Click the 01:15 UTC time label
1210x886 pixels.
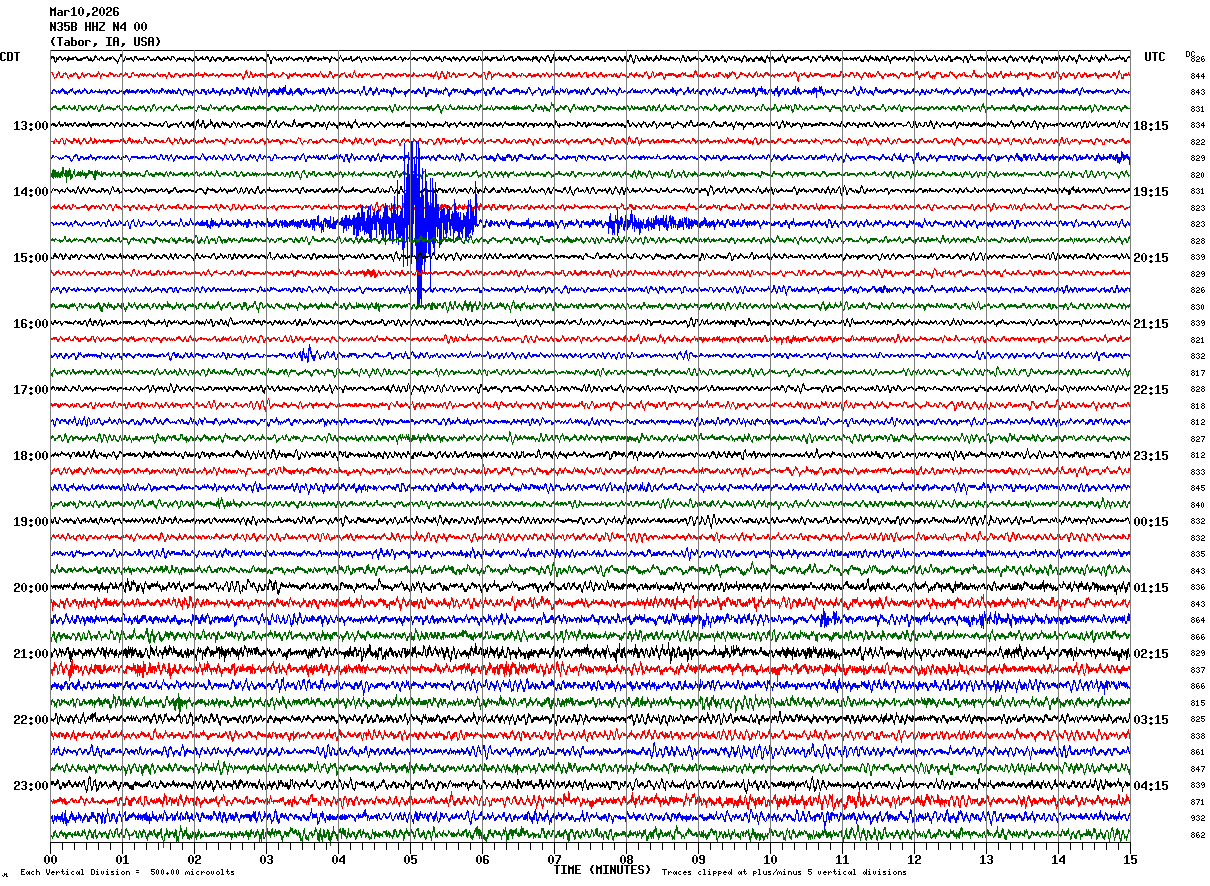click(x=1151, y=588)
